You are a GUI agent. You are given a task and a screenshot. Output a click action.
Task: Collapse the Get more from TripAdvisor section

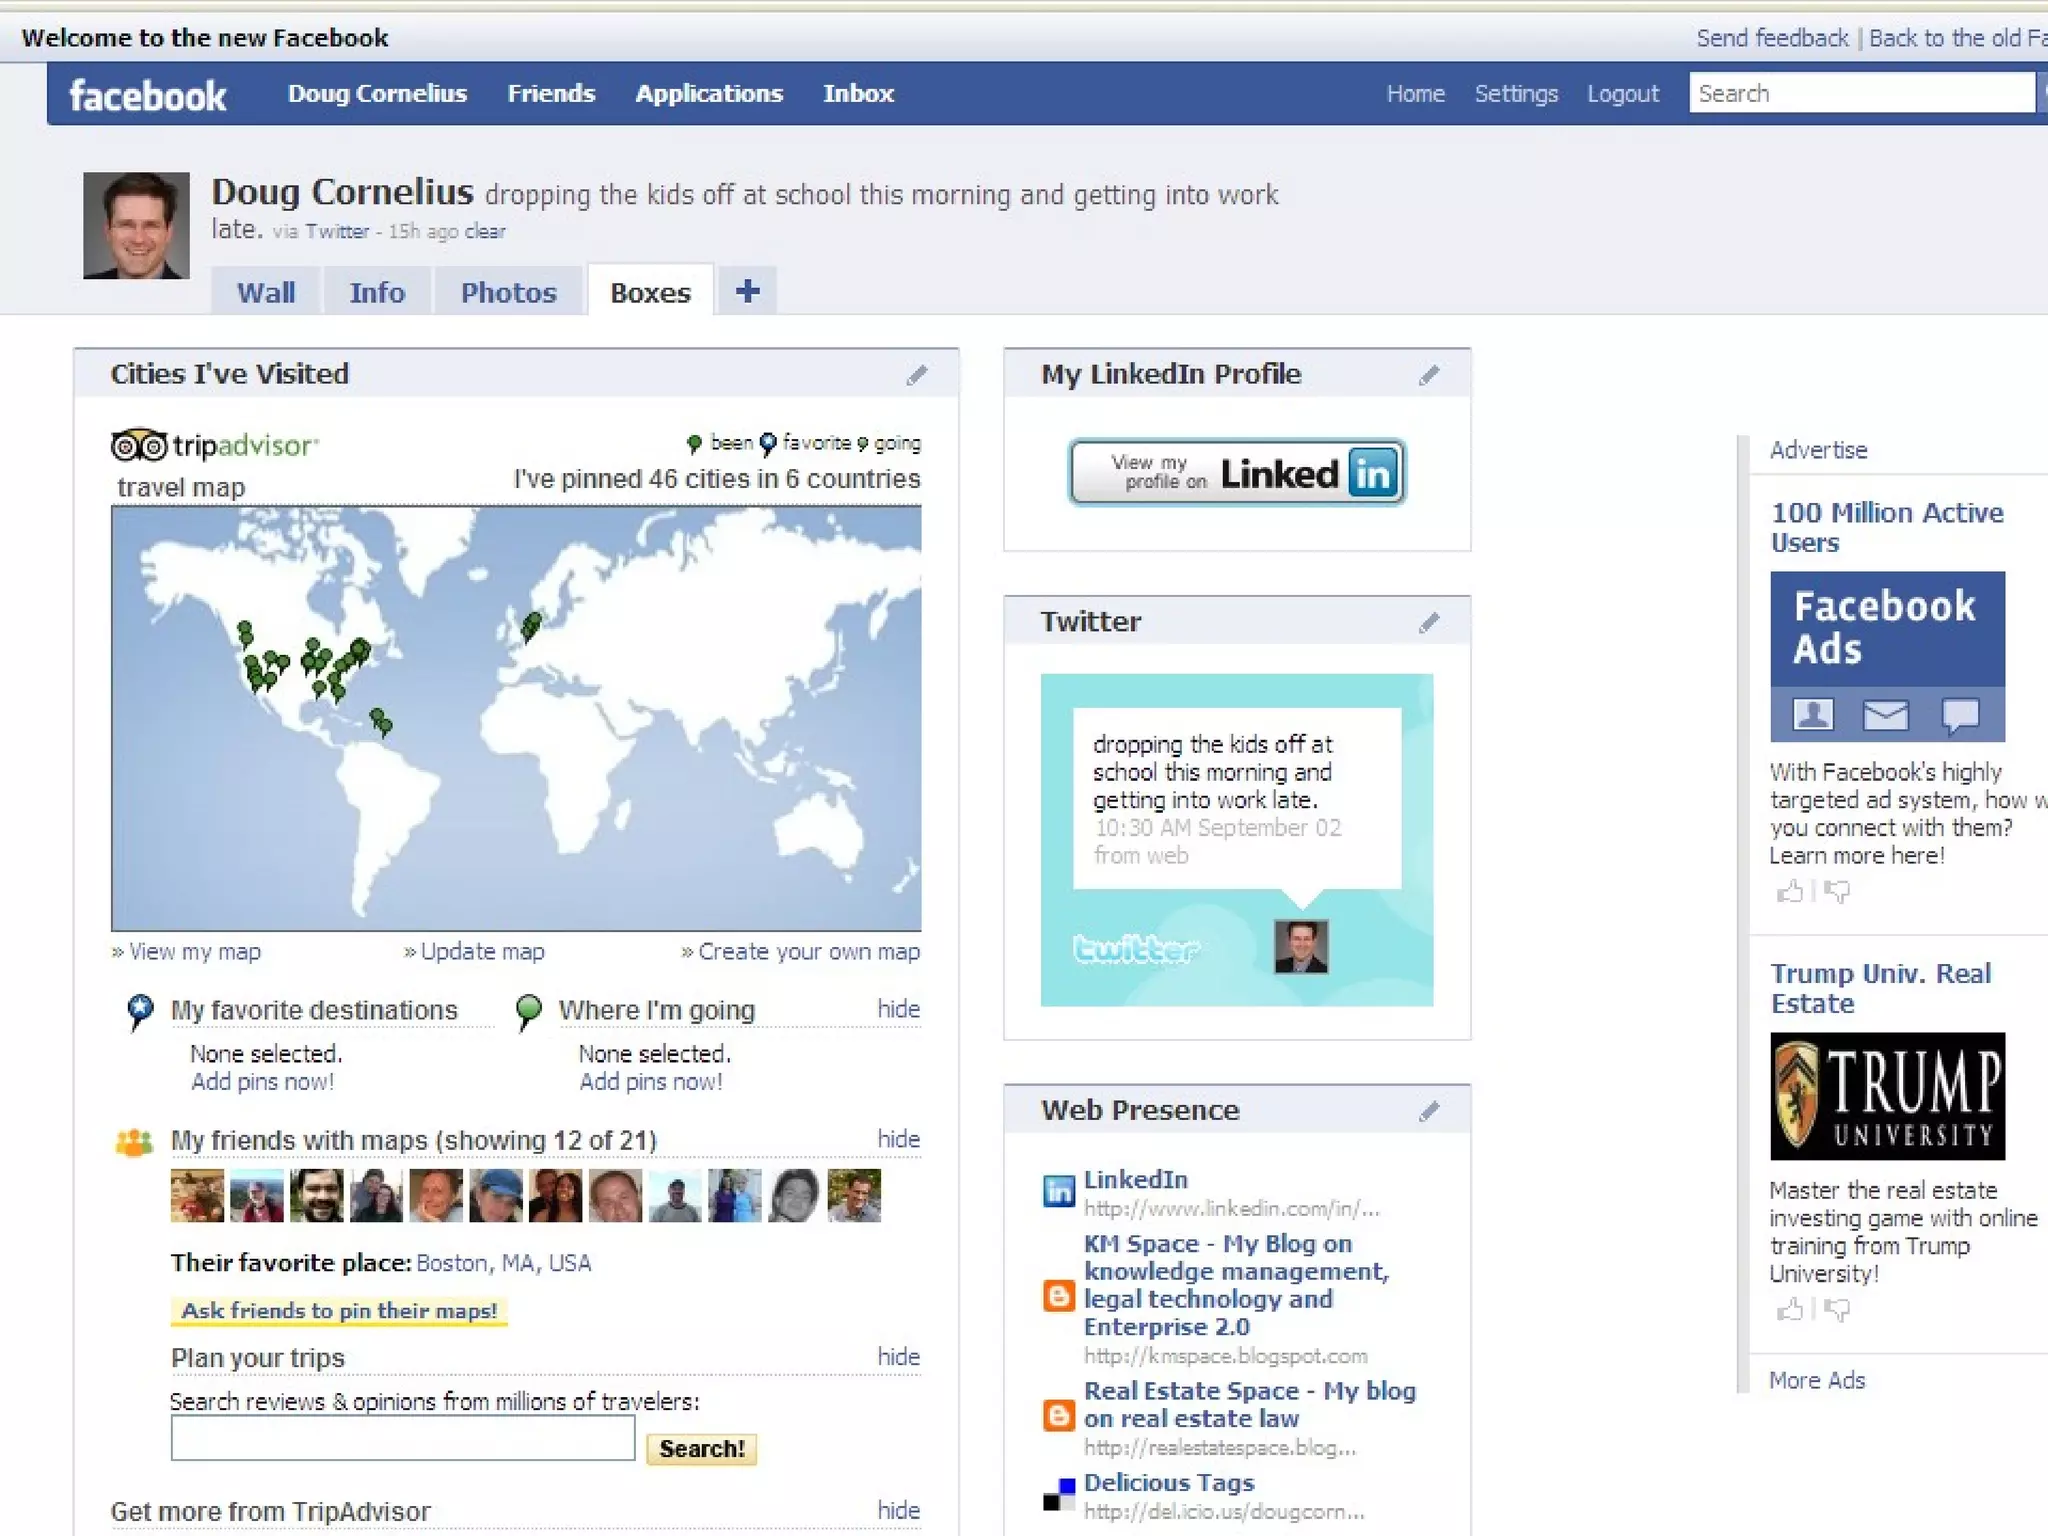(x=898, y=1510)
